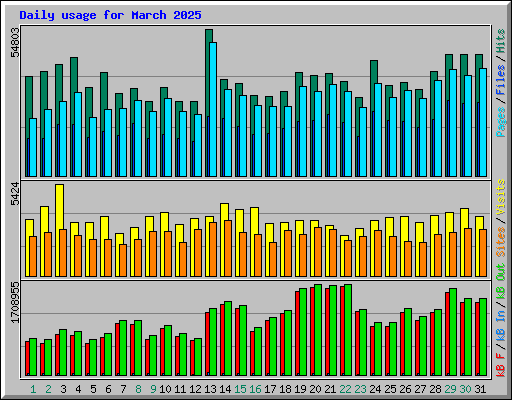Click day 14 on the x-axis
512x400 pixels.
(225, 389)
